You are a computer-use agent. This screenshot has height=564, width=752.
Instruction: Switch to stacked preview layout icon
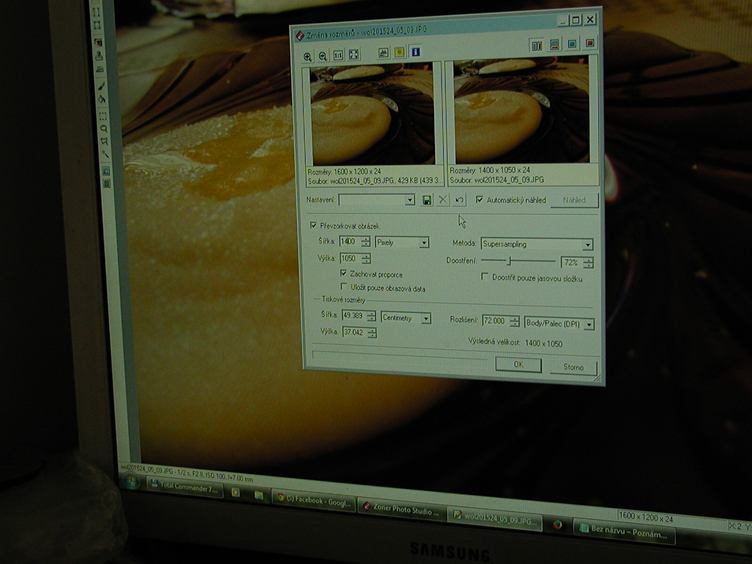[554, 45]
